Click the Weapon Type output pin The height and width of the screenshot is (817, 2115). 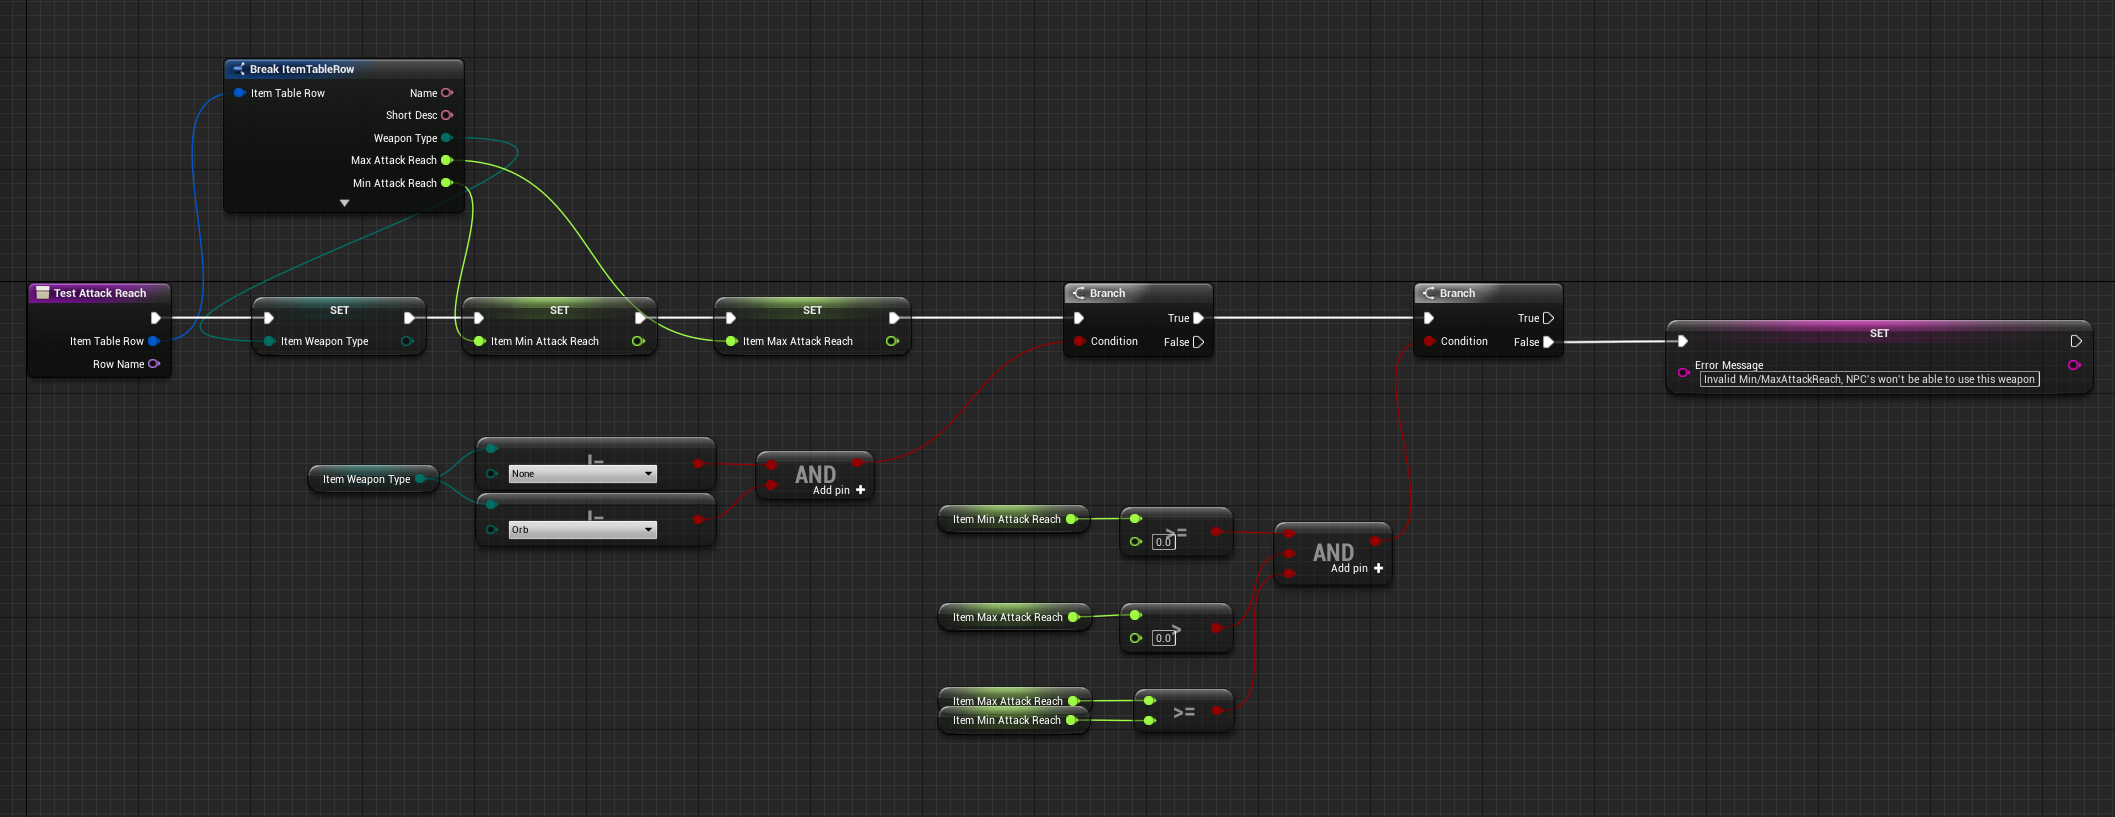[447, 138]
